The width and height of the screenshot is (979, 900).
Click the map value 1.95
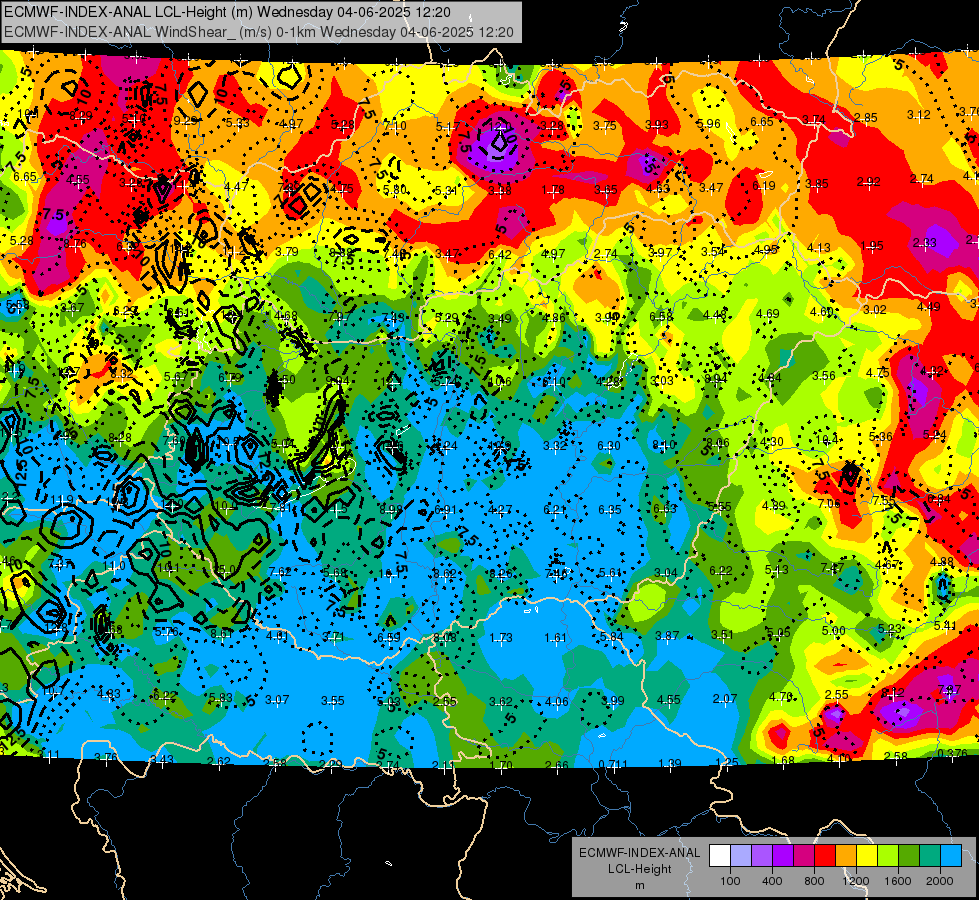tap(872, 245)
